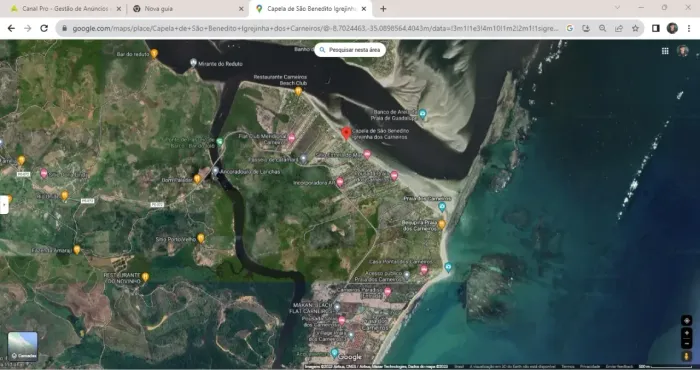Select the Praia dos Carneiros beach marker
Viewport: 700px width, 370px height.
tap(442, 207)
